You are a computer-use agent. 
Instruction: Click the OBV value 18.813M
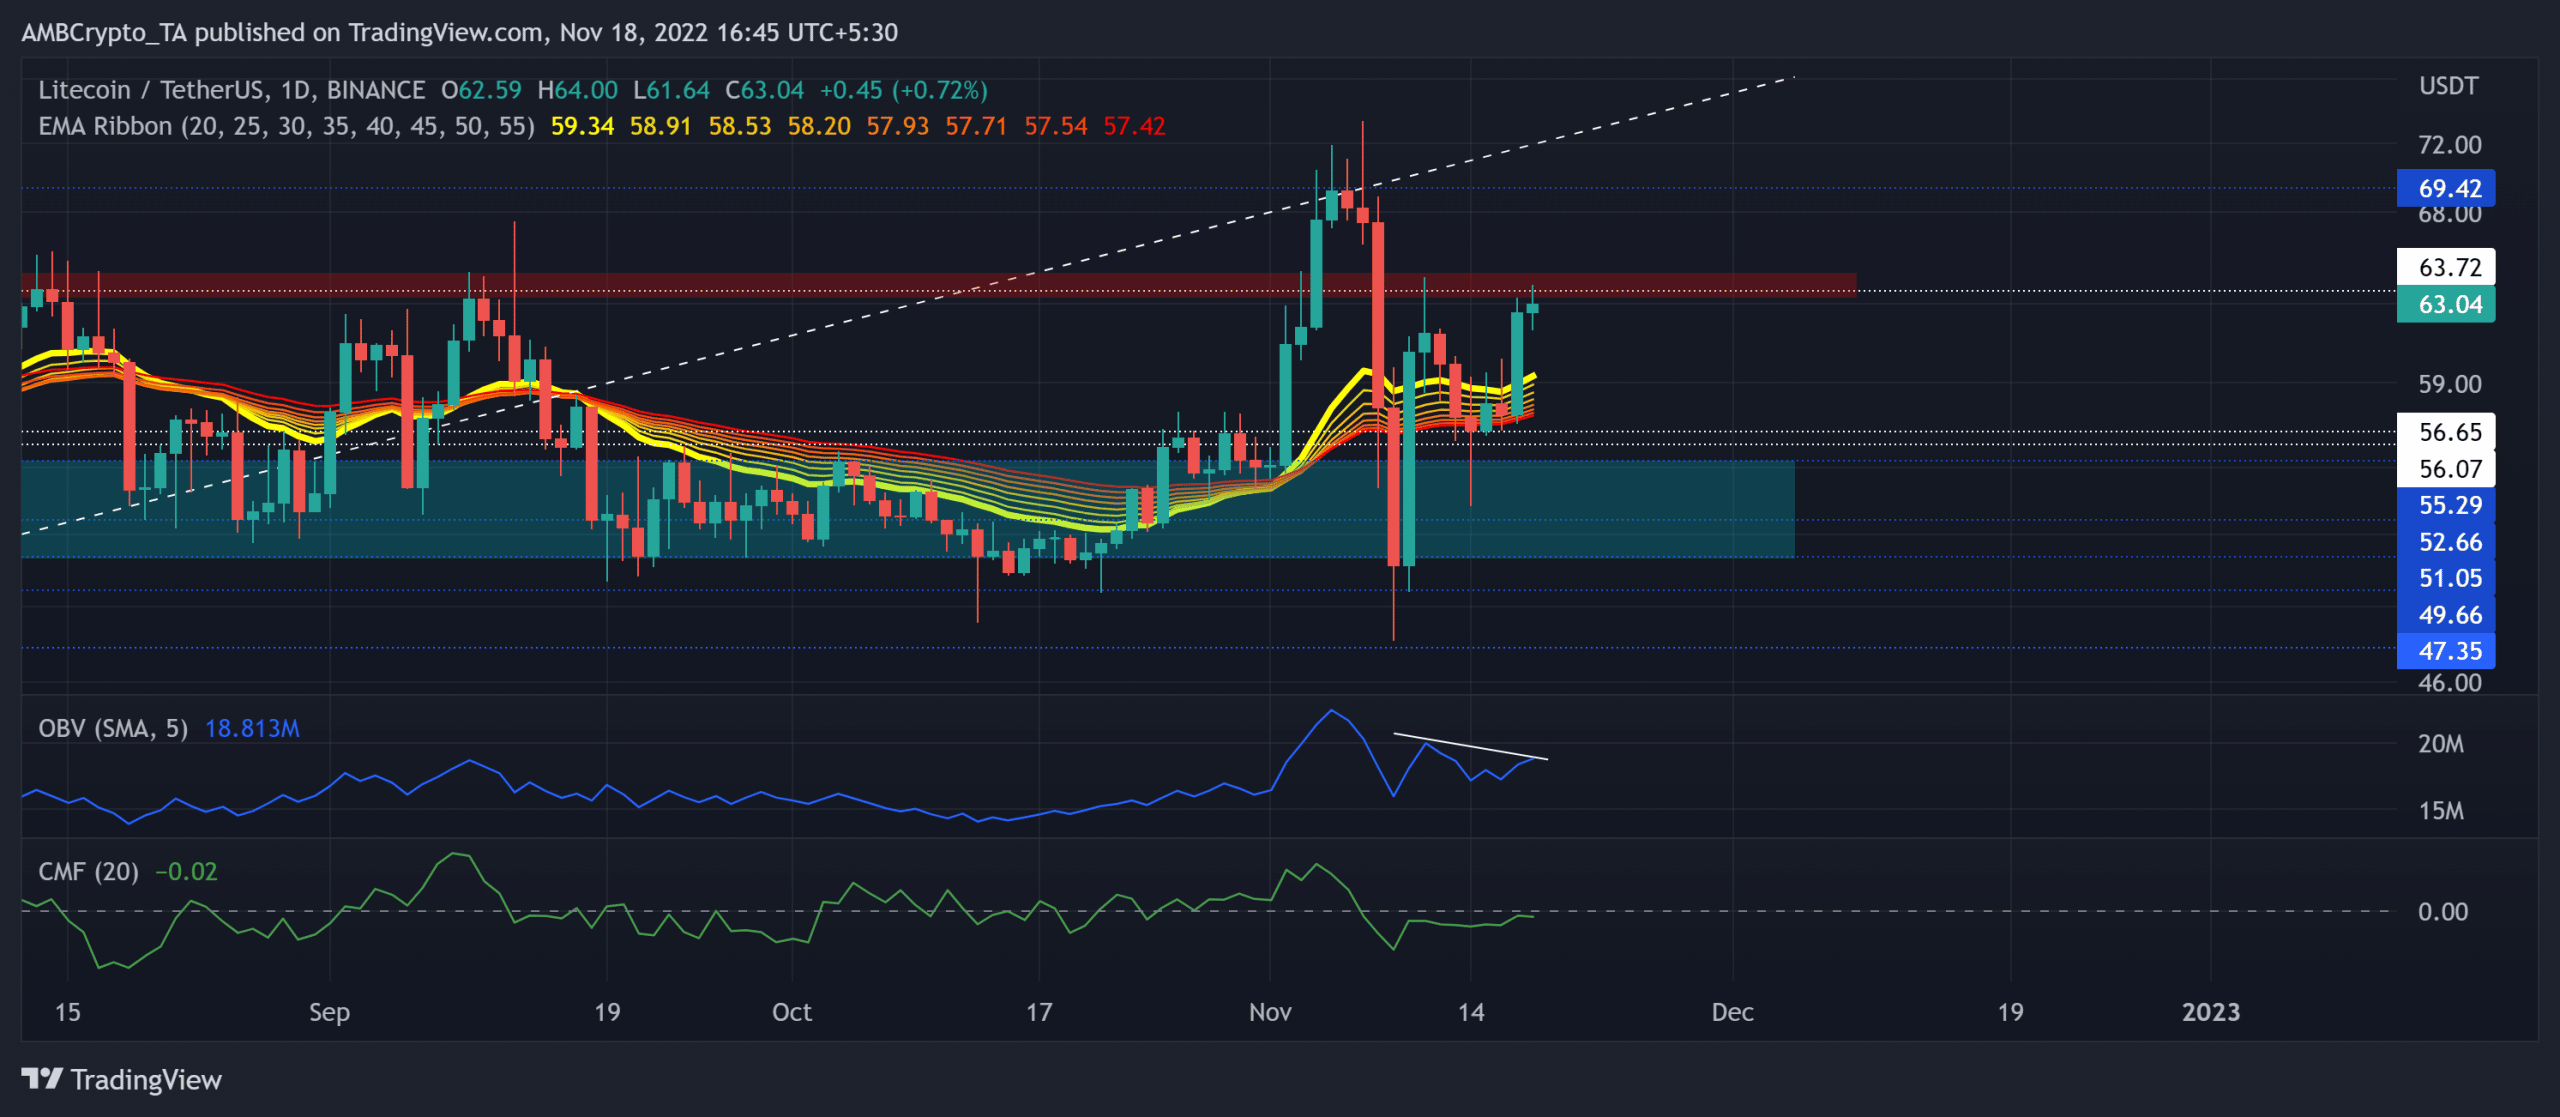(x=252, y=728)
